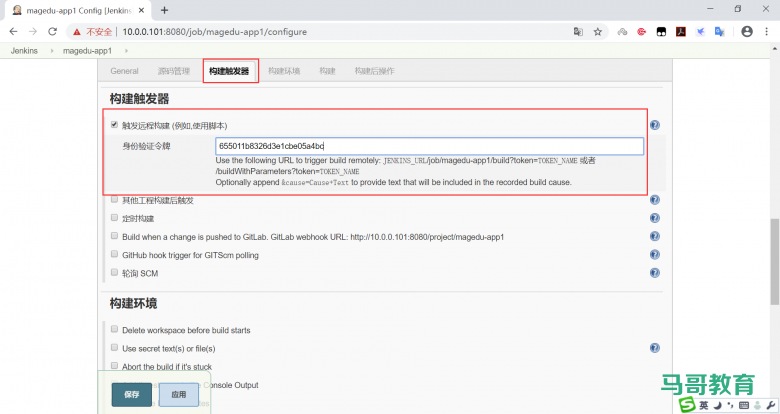Screen dimensions: 780x414
Task: Open the red circular extension icon
Action: tap(642, 32)
